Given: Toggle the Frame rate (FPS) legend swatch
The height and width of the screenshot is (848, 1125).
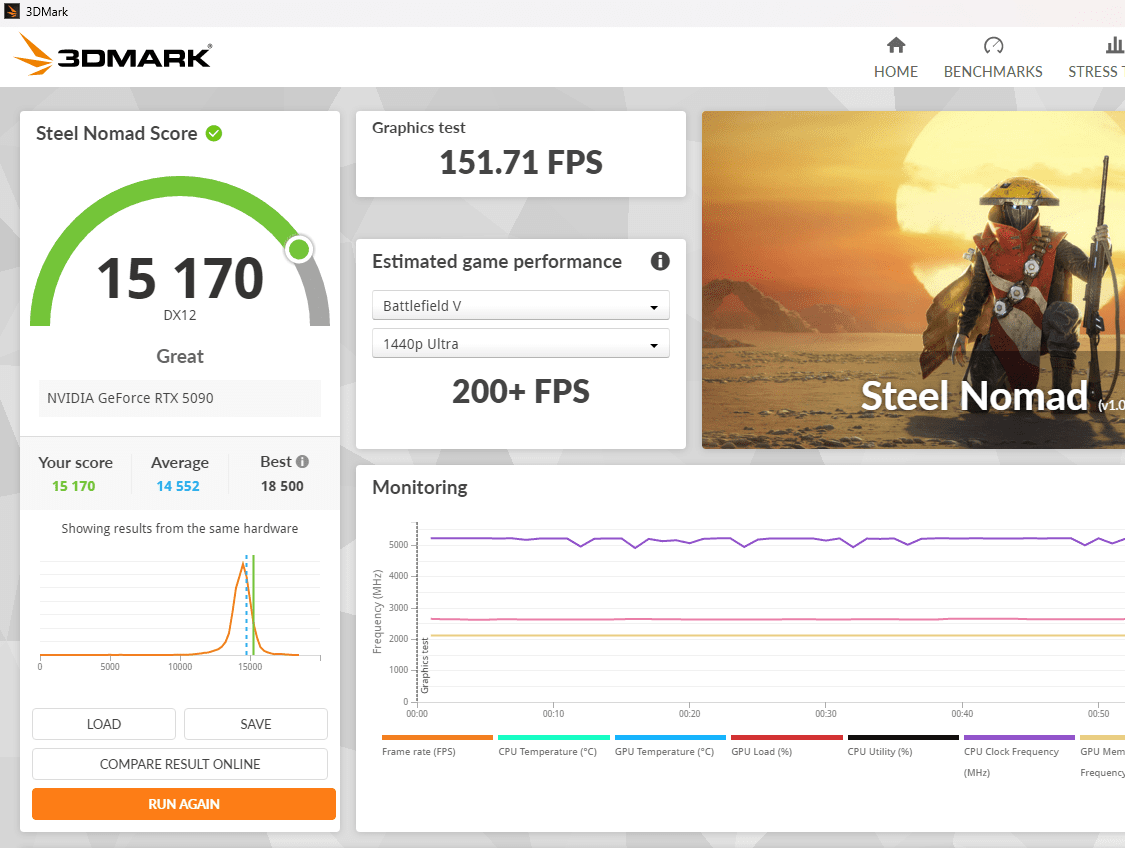Looking at the screenshot, I should coord(438,738).
